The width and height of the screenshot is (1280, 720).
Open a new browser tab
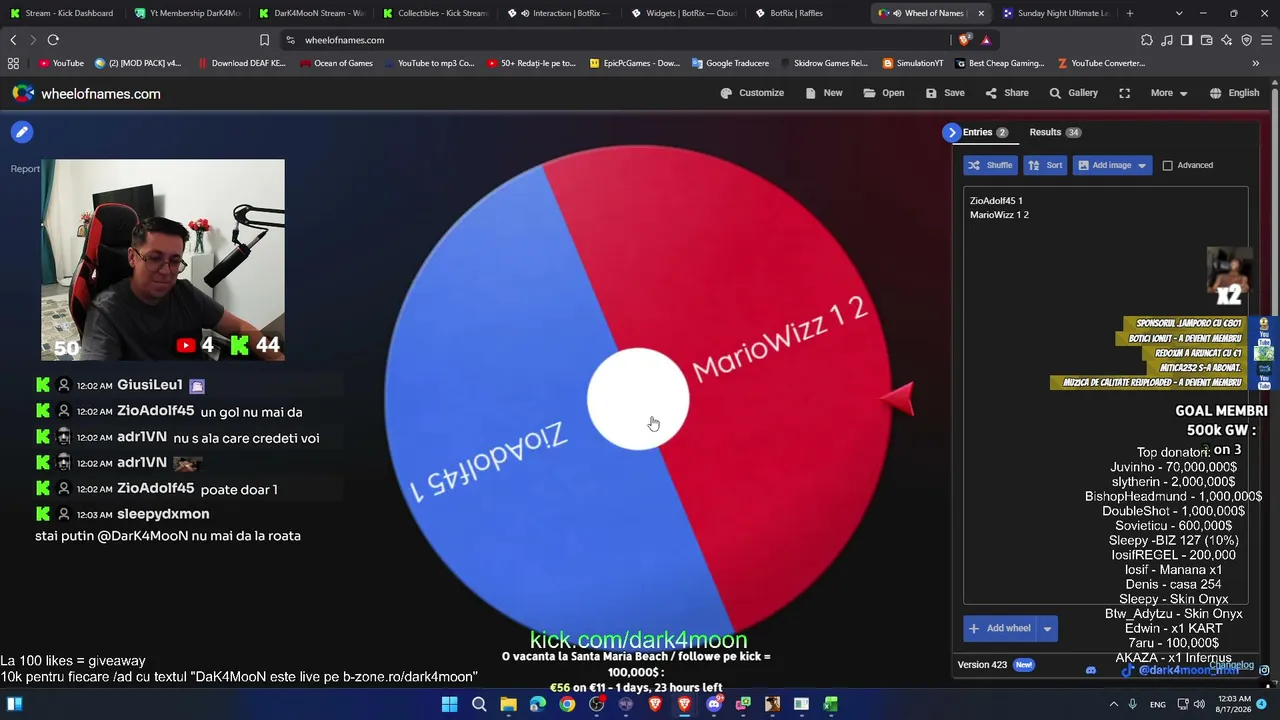tap(1130, 13)
